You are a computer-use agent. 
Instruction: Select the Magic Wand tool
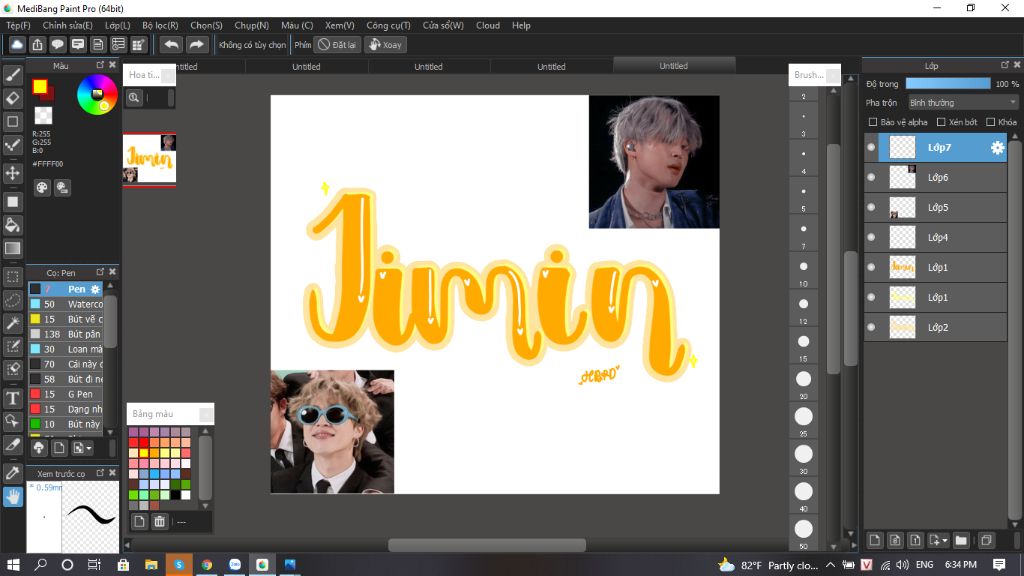[12, 323]
